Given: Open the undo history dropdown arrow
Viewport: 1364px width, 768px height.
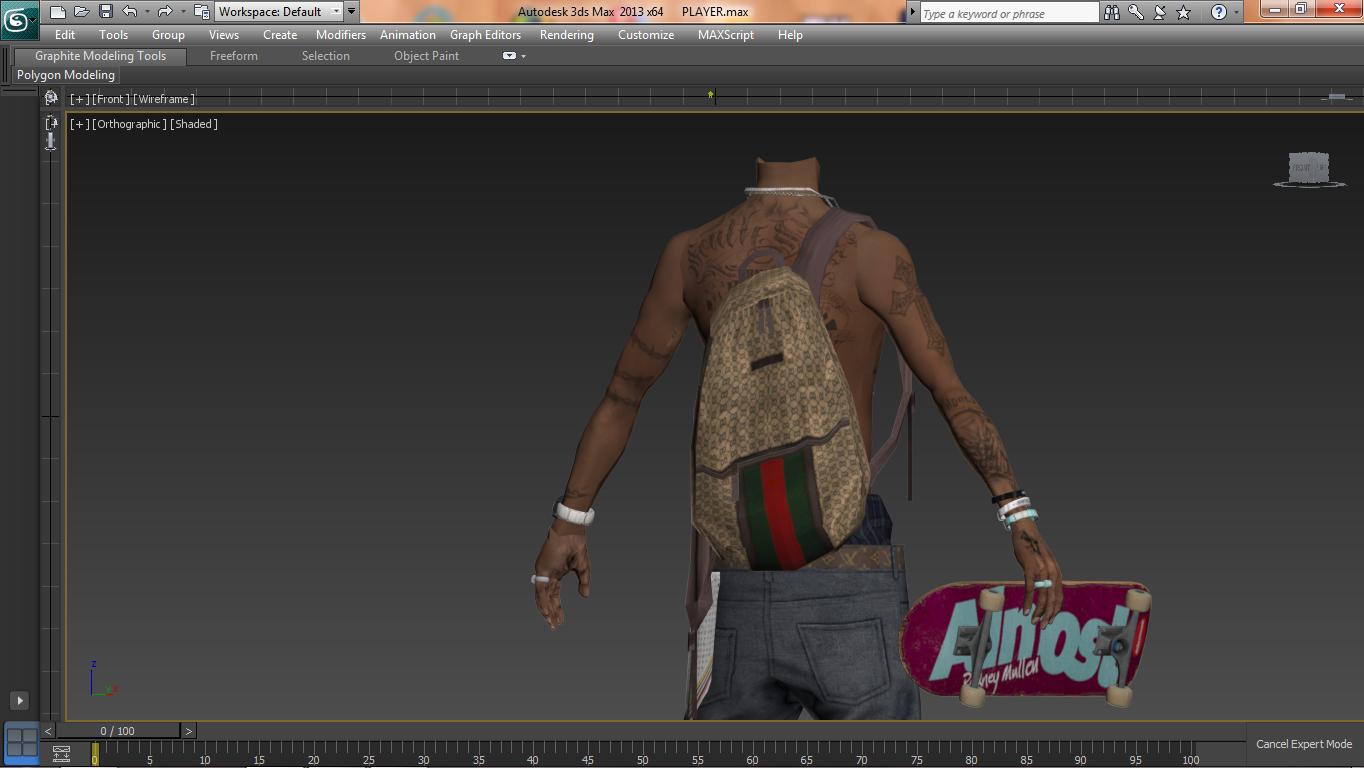Looking at the screenshot, I should pyautogui.click(x=147, y=12).
